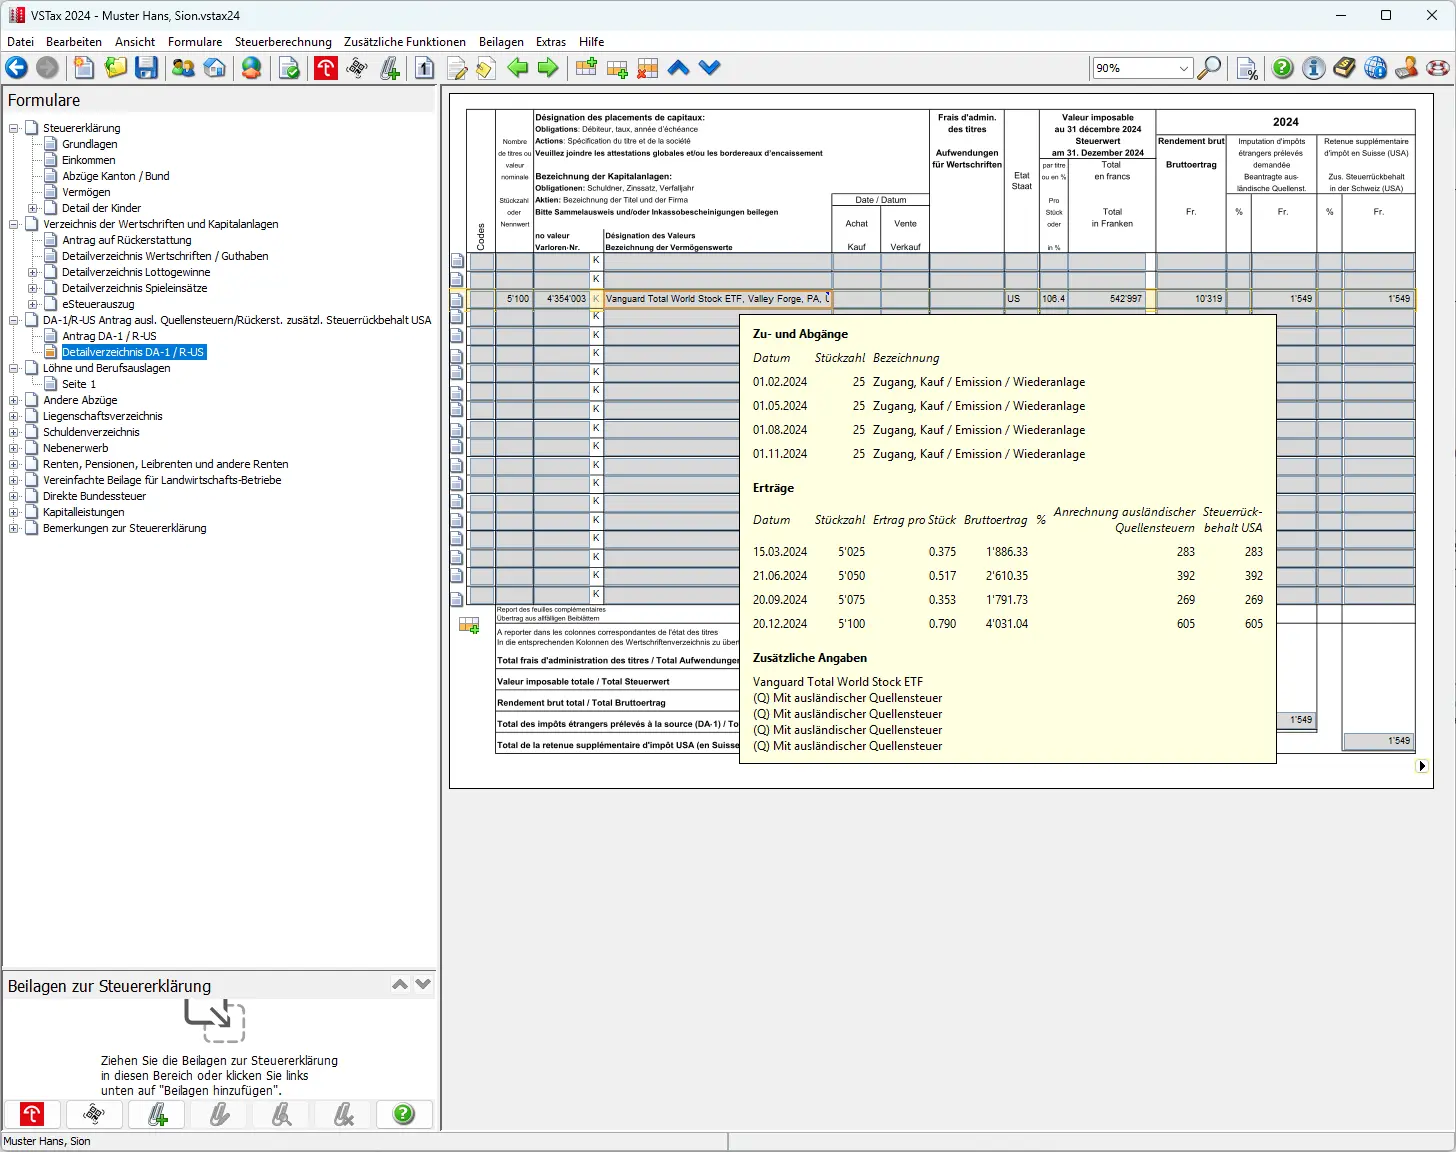The image size is (1456, 1152).
Task: Click the house icon in the toolbar
Action: pos(215,68)
